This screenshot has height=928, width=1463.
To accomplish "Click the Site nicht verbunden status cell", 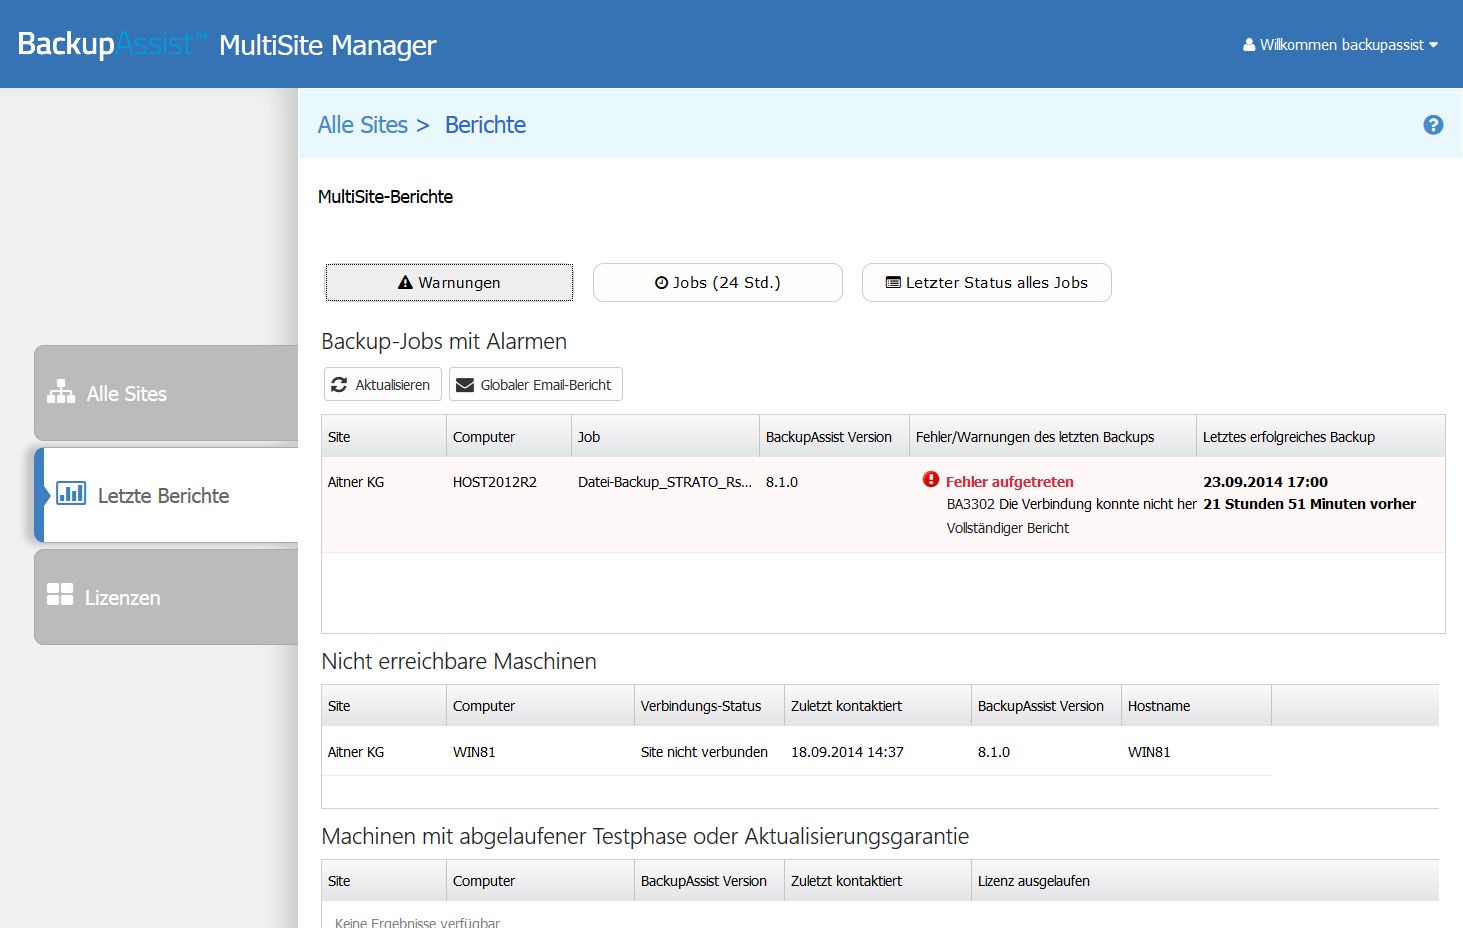I will point(704,752).
